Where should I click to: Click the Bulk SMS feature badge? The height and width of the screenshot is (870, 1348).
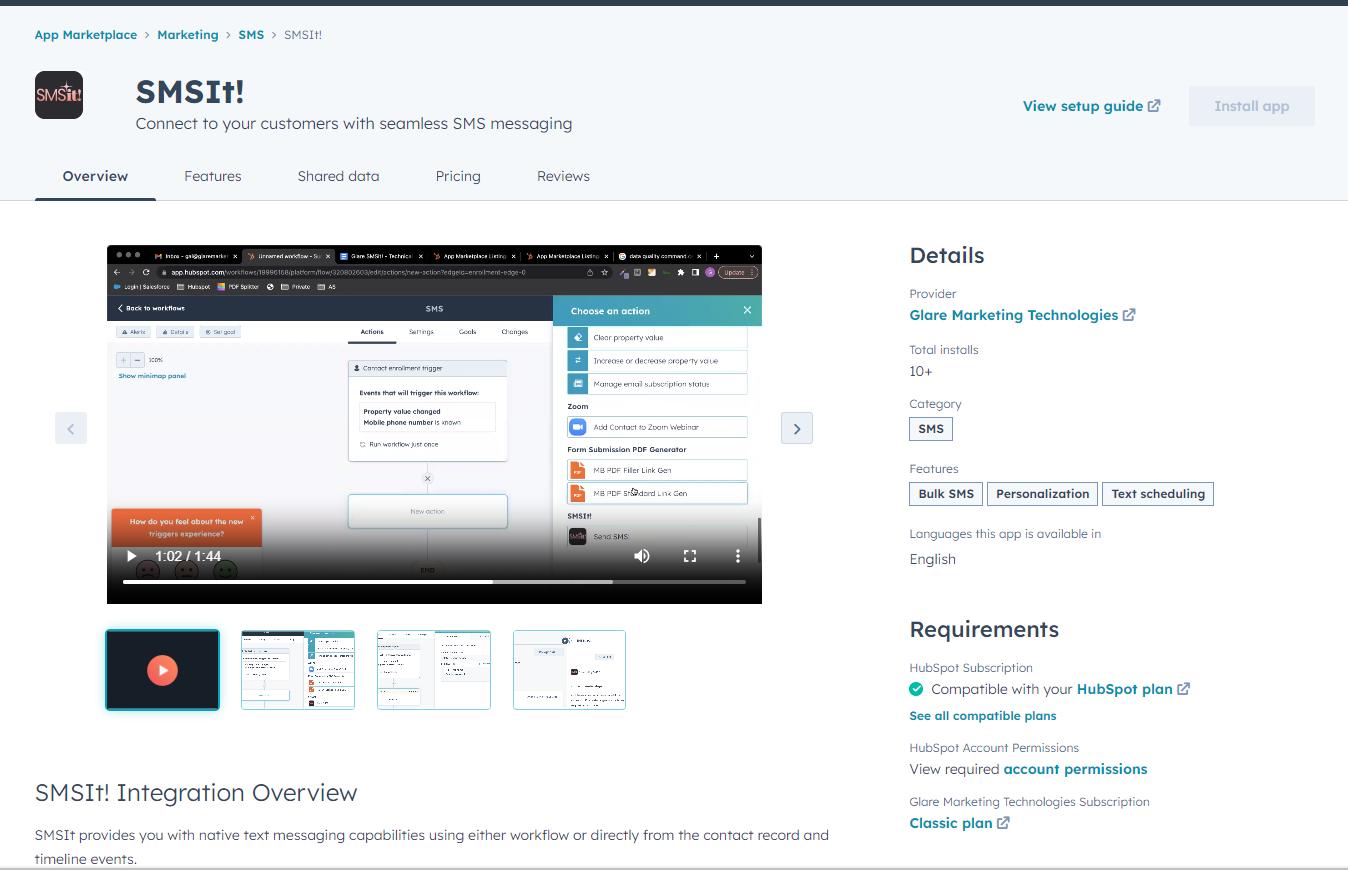(945, 493)
